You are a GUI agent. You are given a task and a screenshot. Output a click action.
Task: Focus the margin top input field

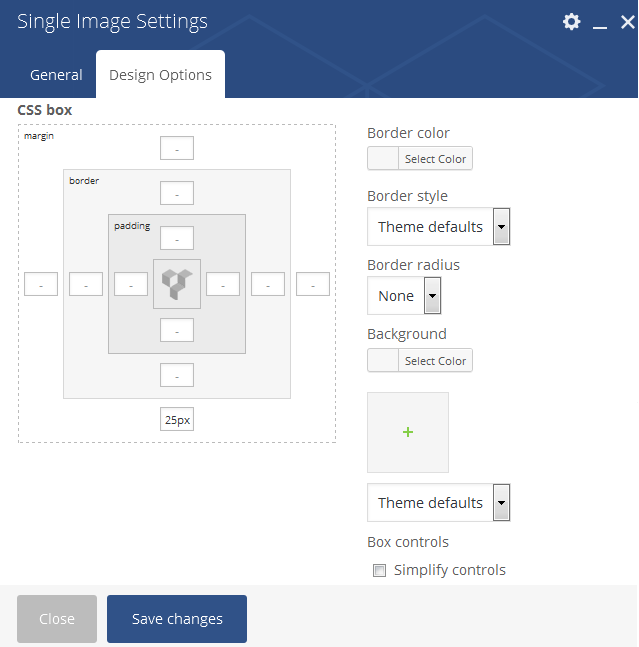point(177,148)
